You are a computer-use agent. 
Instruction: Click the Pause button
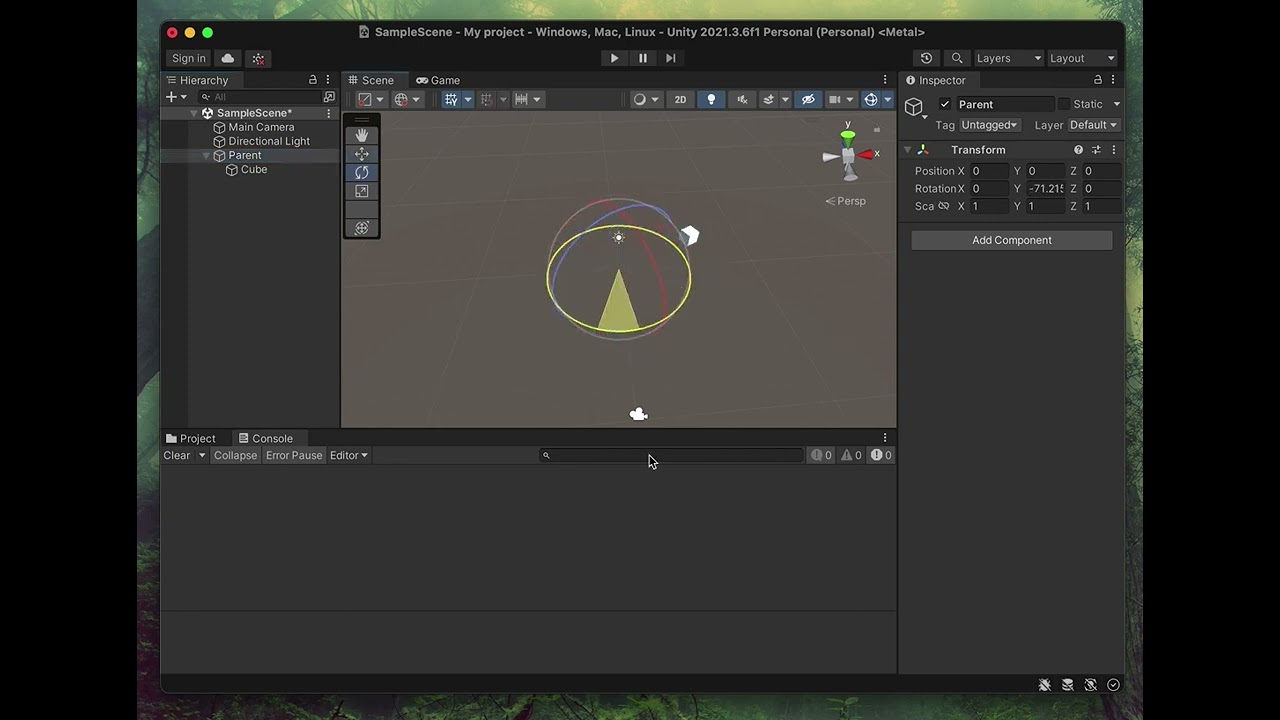click(x=643, y=58)
